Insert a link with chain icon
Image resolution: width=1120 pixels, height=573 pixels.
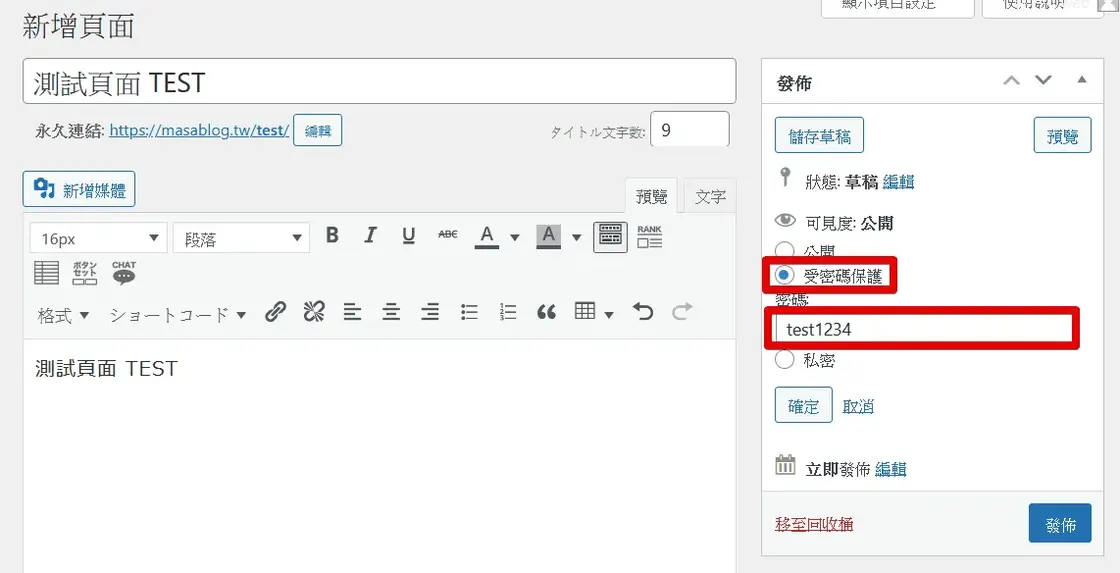(x=275, y=312)
